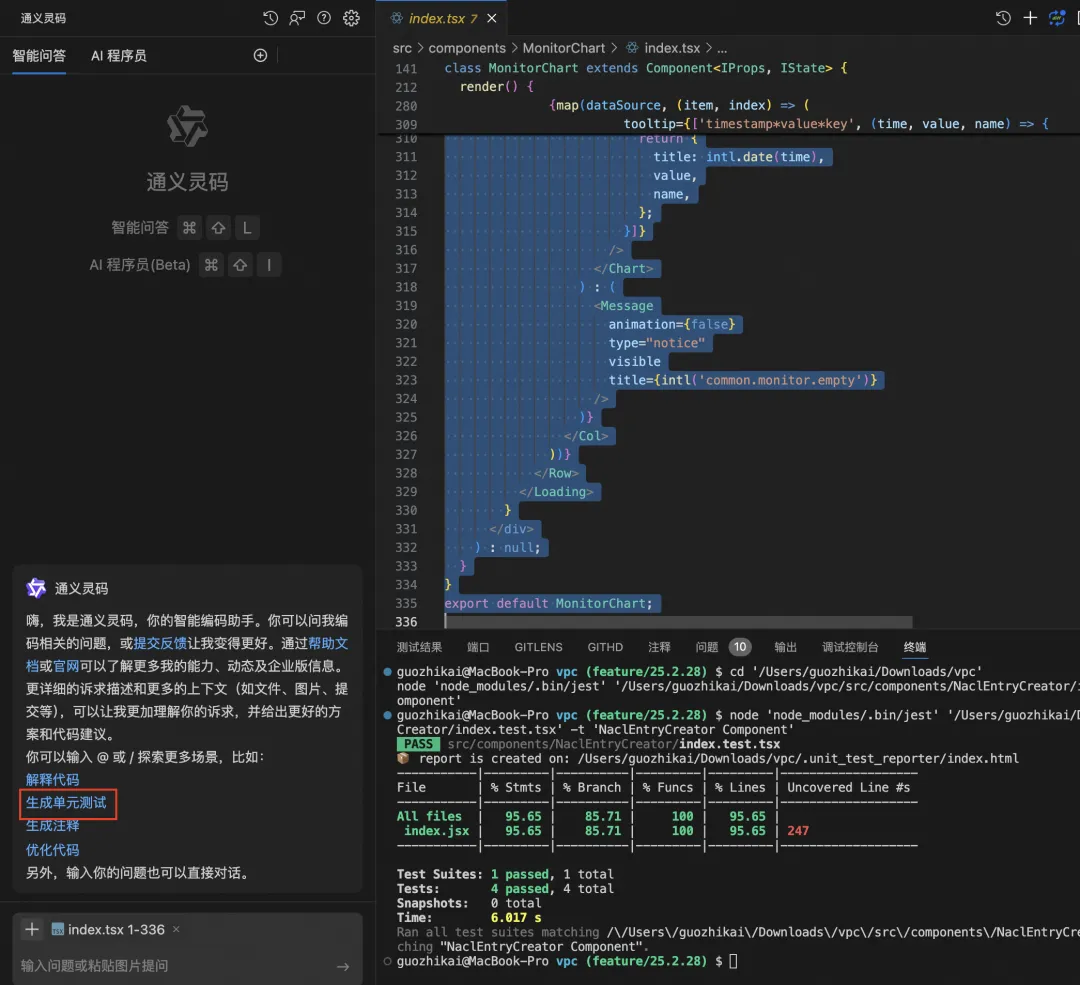Click MonitorChart in the breadcrumb path

click(563, 48)
